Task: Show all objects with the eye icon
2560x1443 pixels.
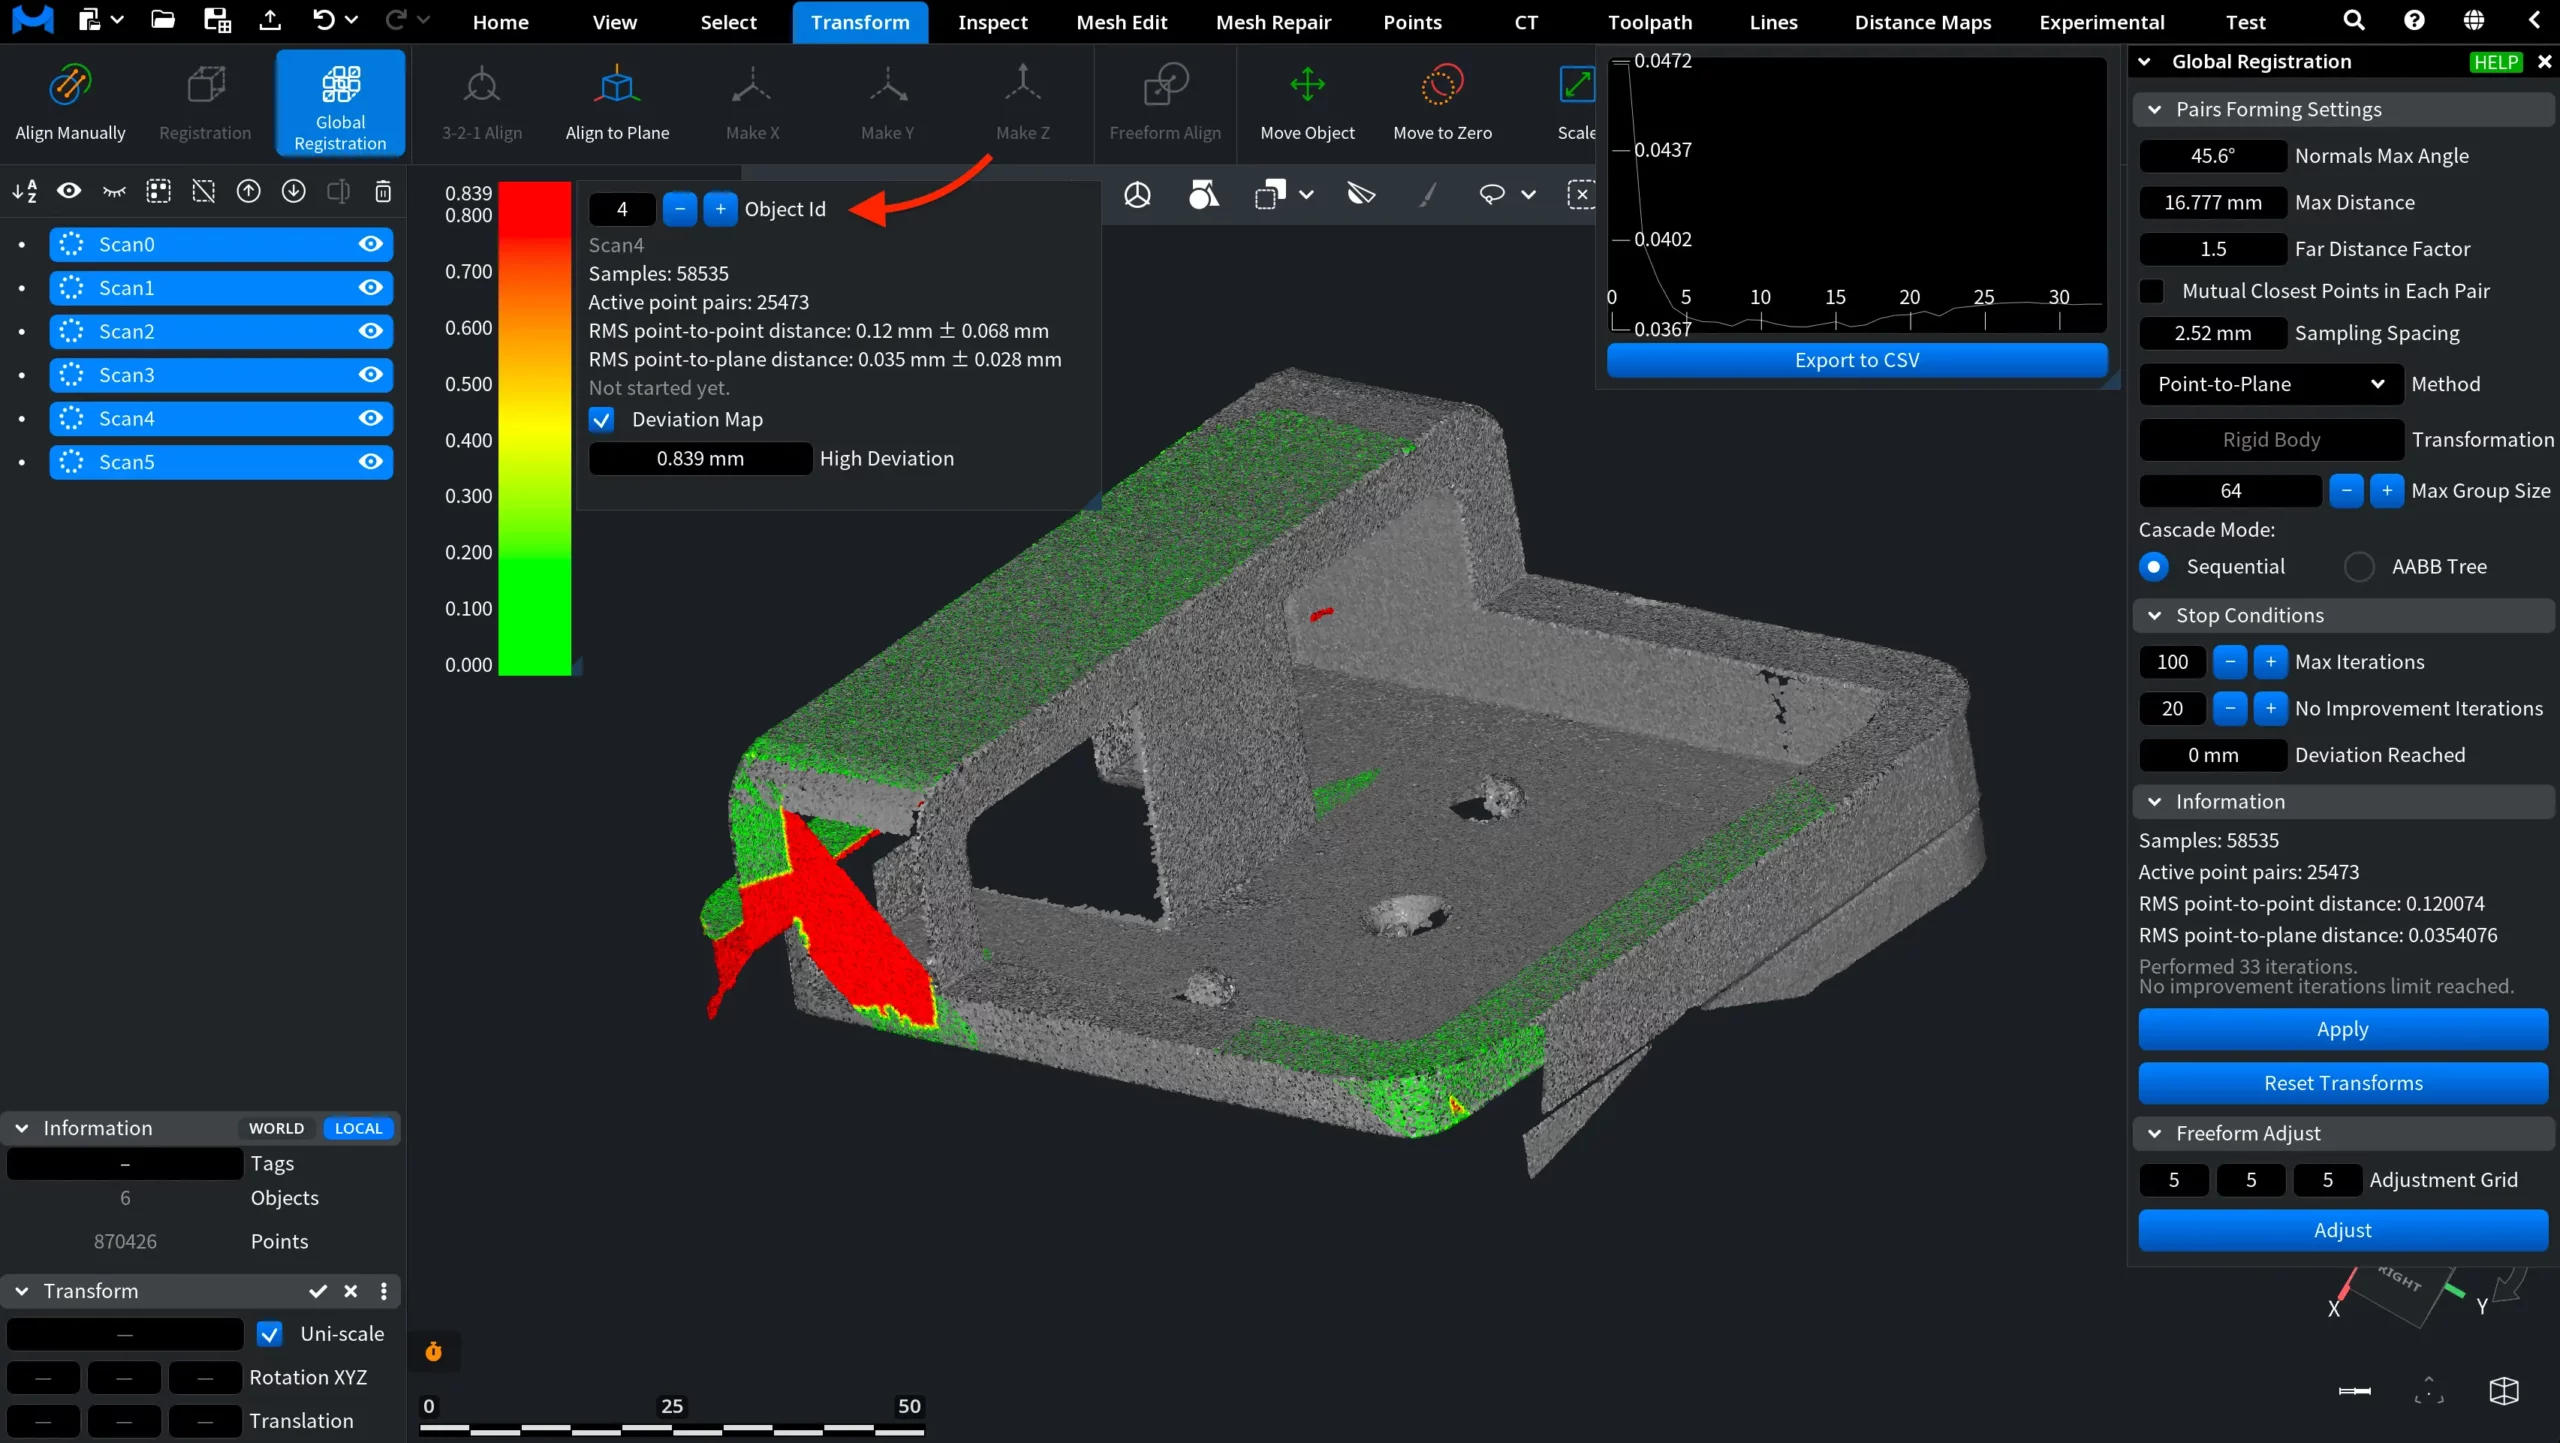Action: (69, 191)
